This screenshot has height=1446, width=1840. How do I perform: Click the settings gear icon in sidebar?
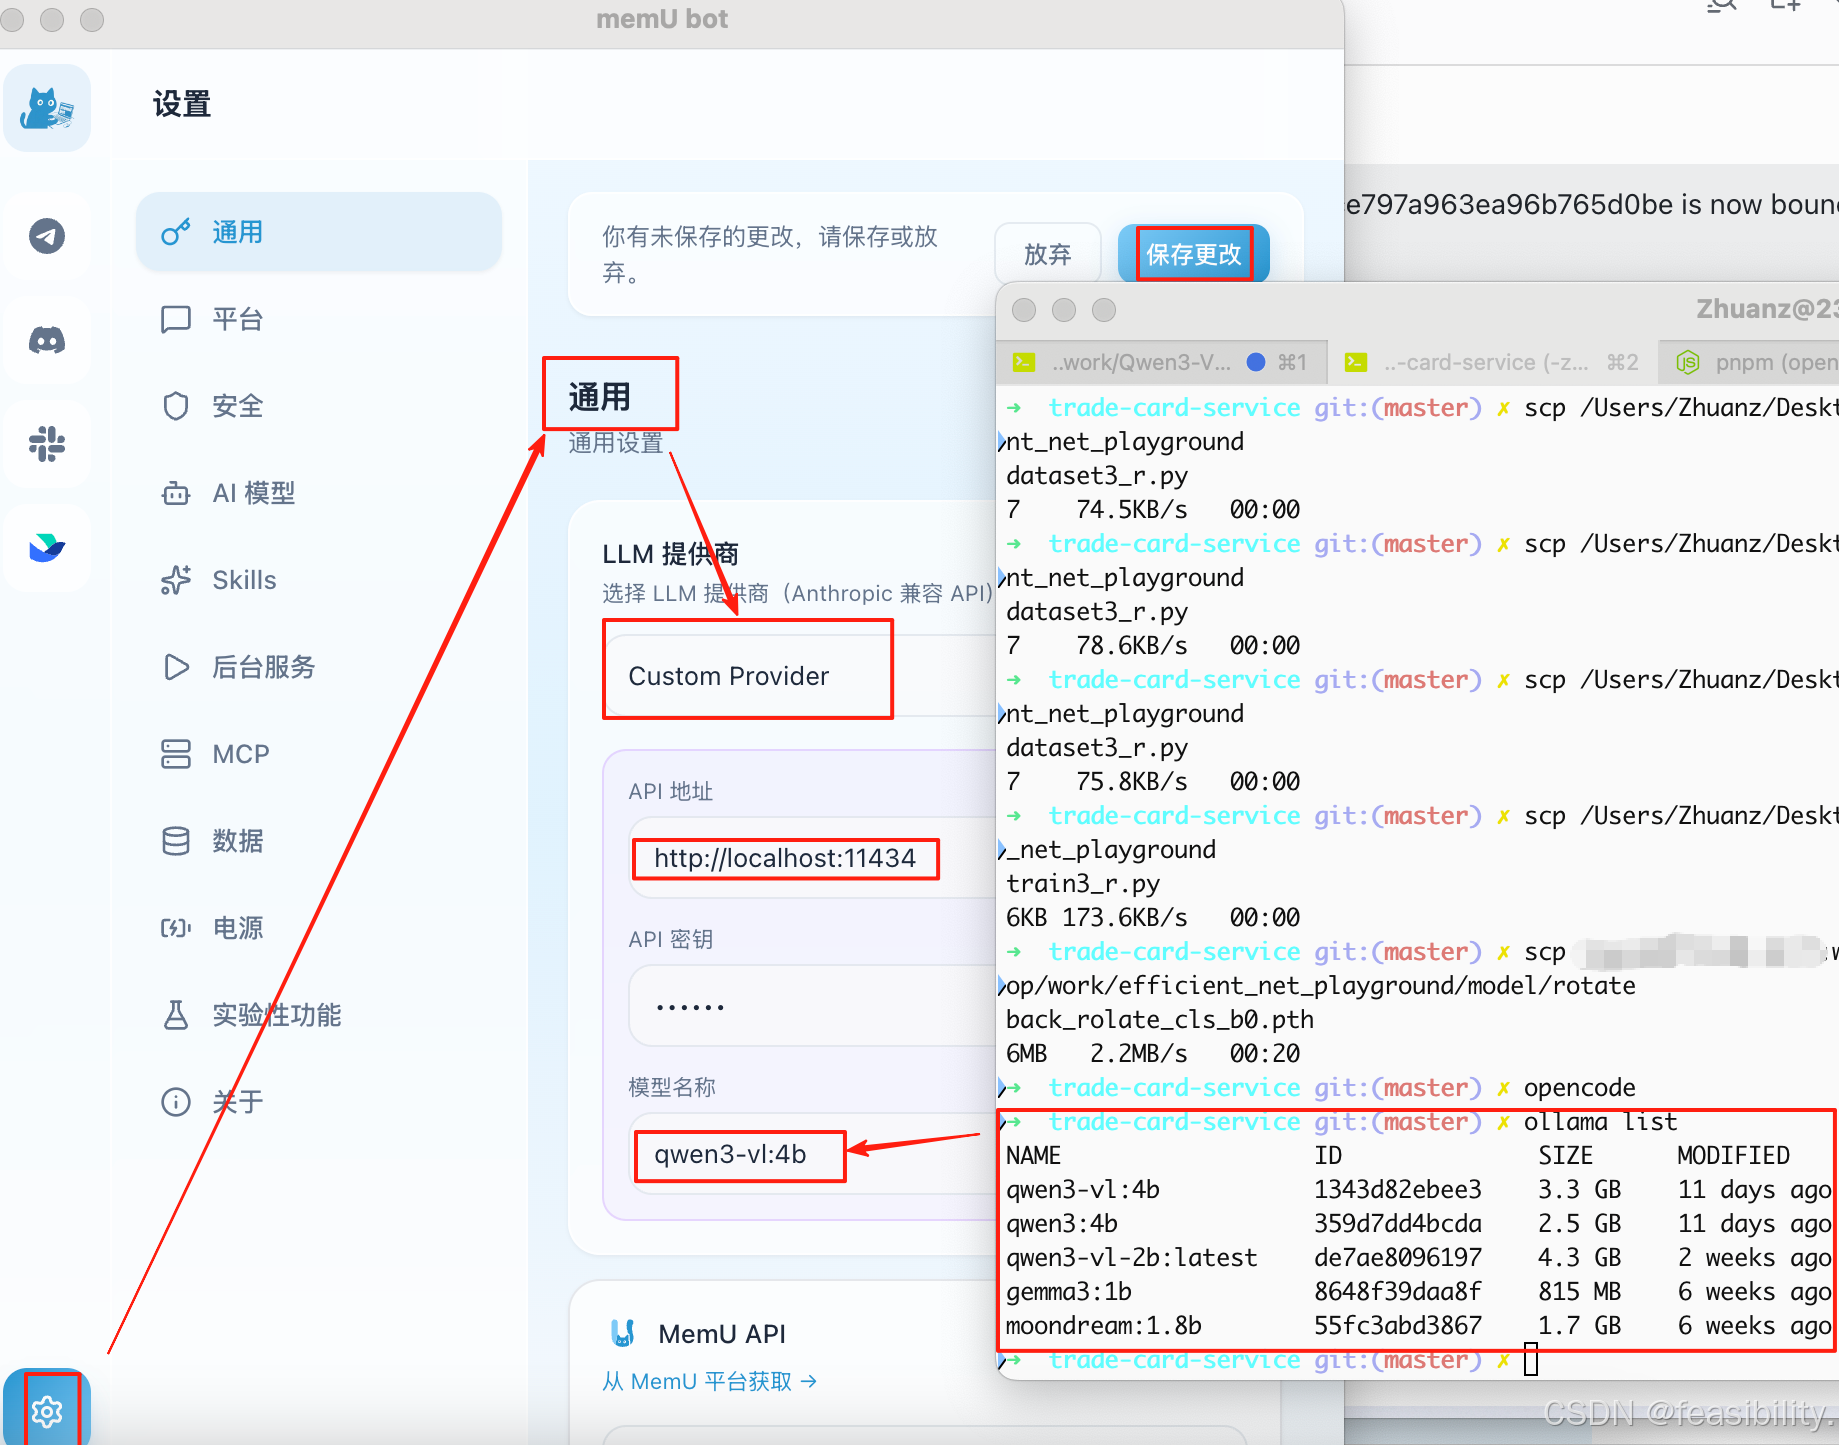tap(47, 1411)
